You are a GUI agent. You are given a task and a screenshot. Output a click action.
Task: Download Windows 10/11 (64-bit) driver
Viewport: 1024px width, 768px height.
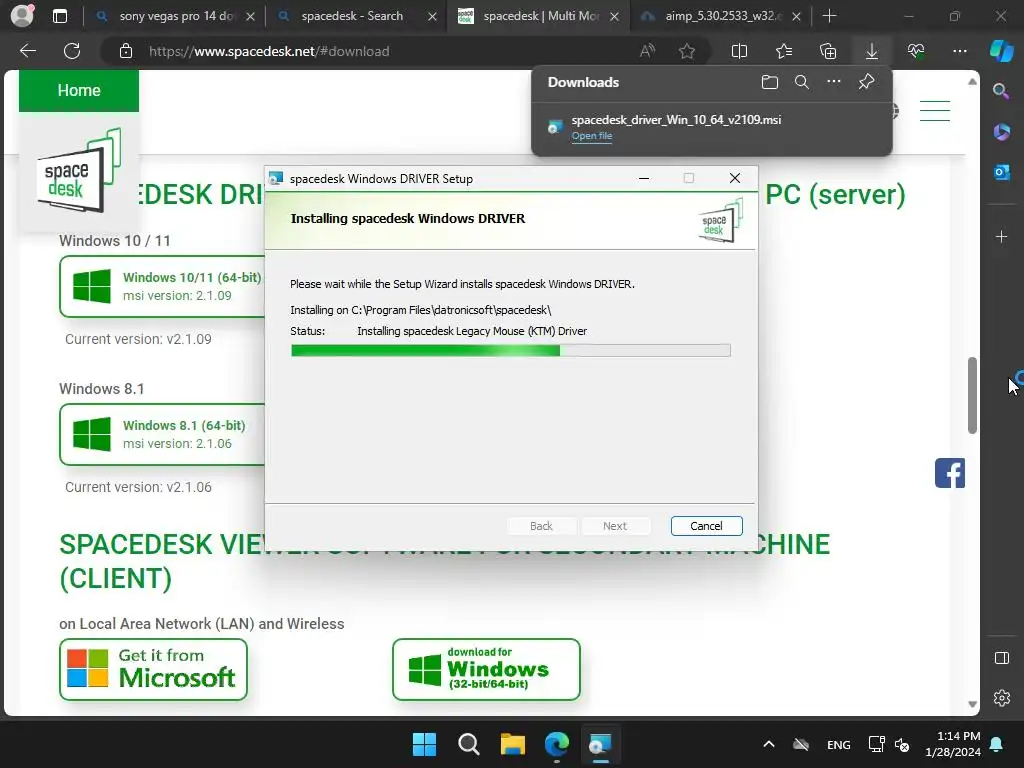pos(163,286)
